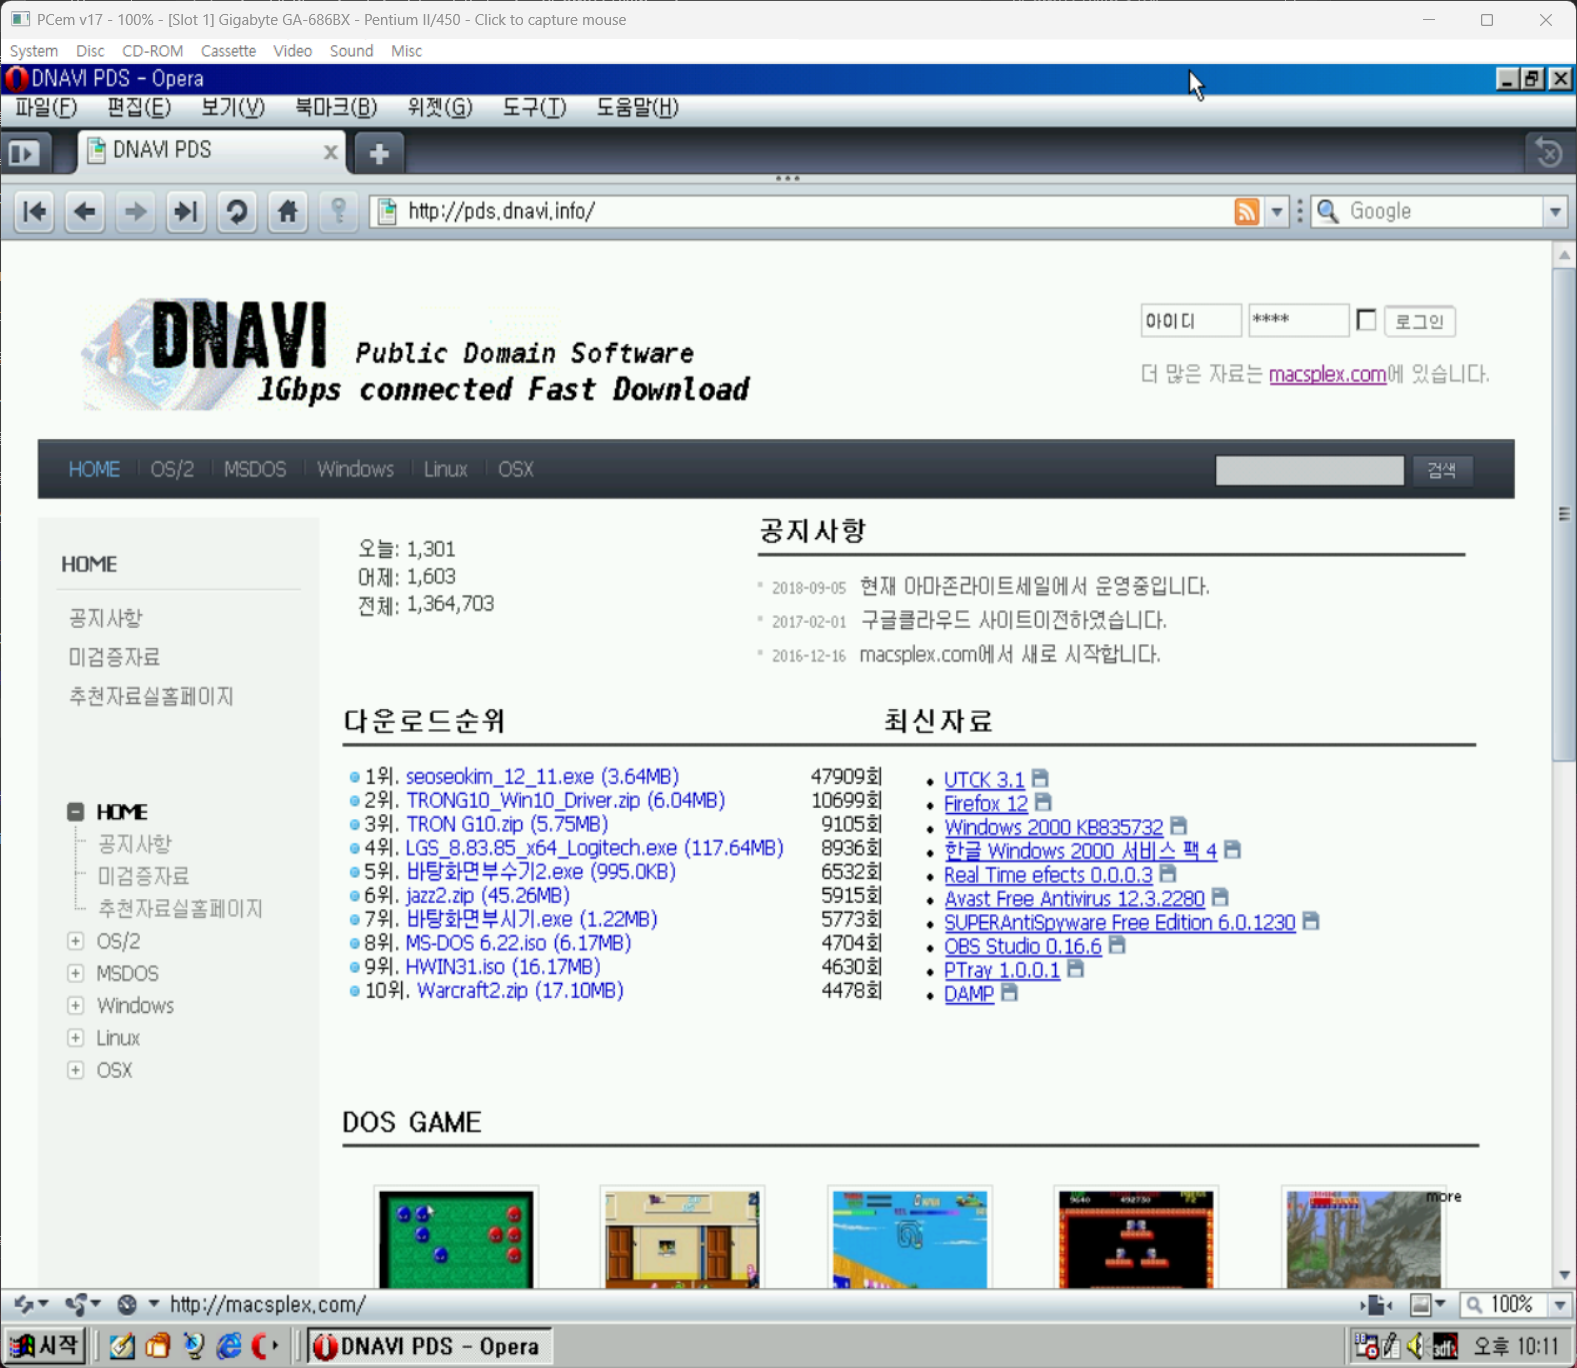Toggle the Opera side panel icon
This screenshot has height=1368, width=1577.
(24, 153)
